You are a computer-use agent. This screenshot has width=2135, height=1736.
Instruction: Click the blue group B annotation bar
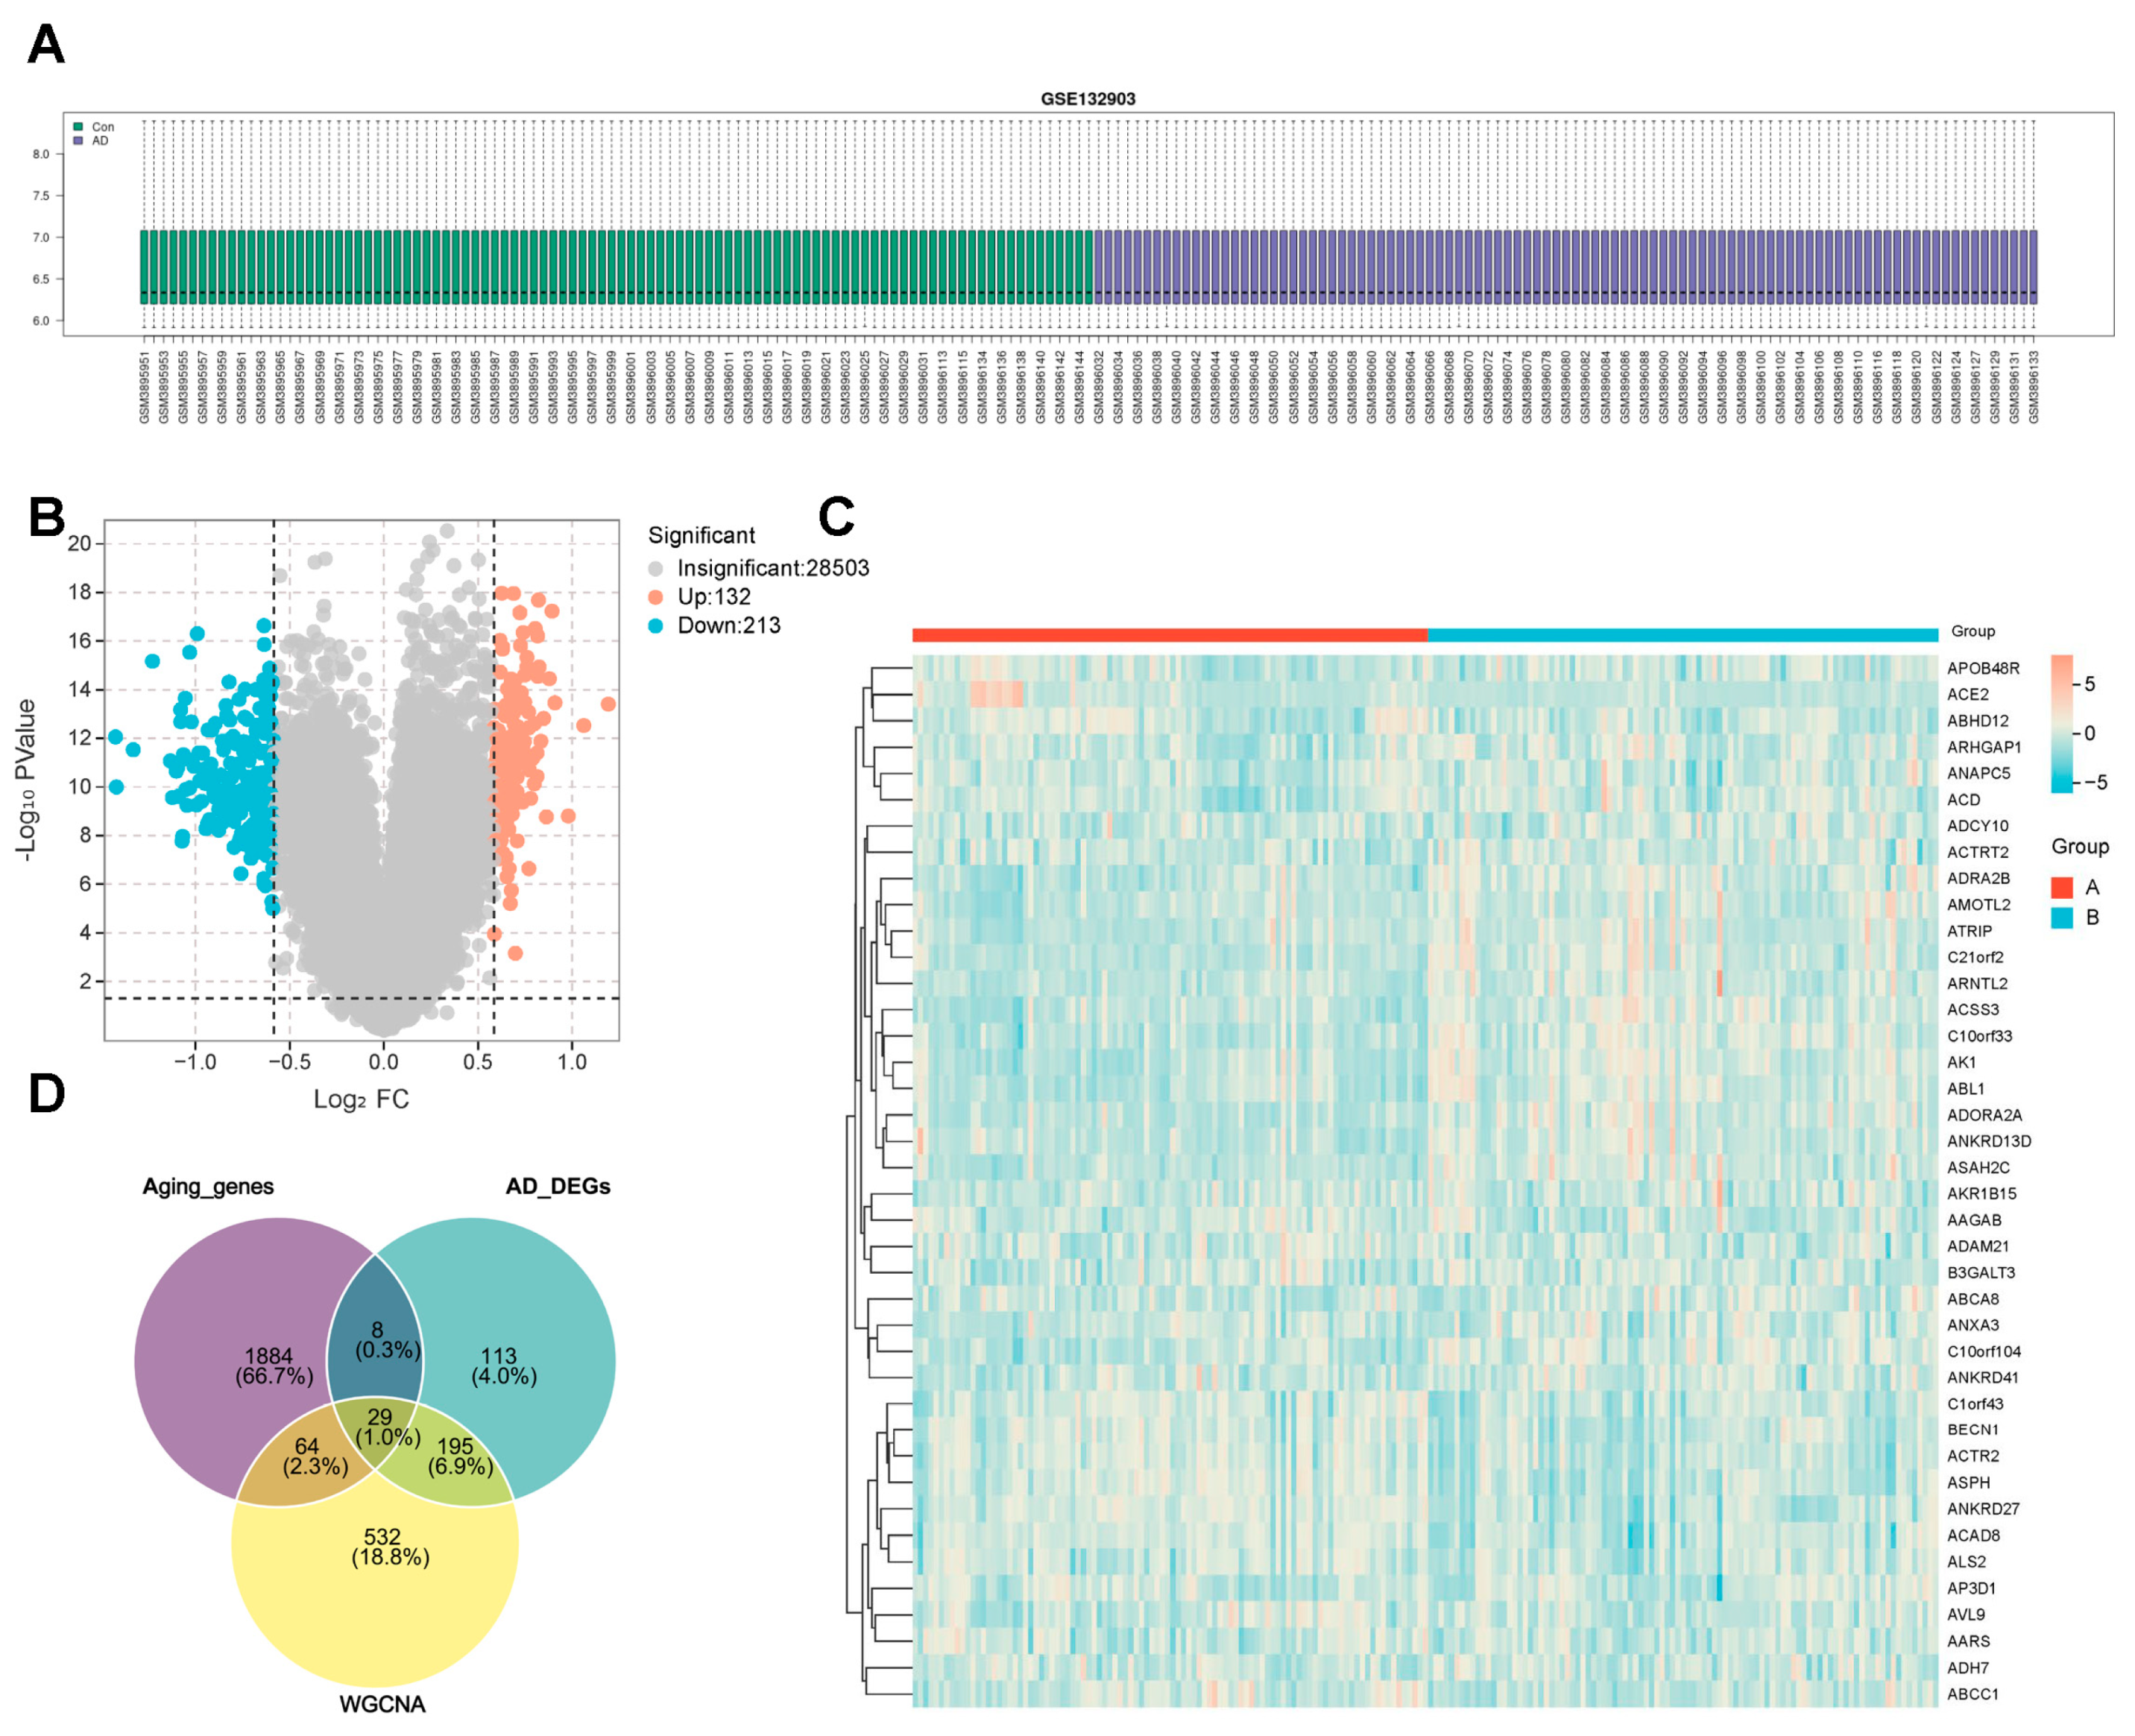[x=1682, y=635]
